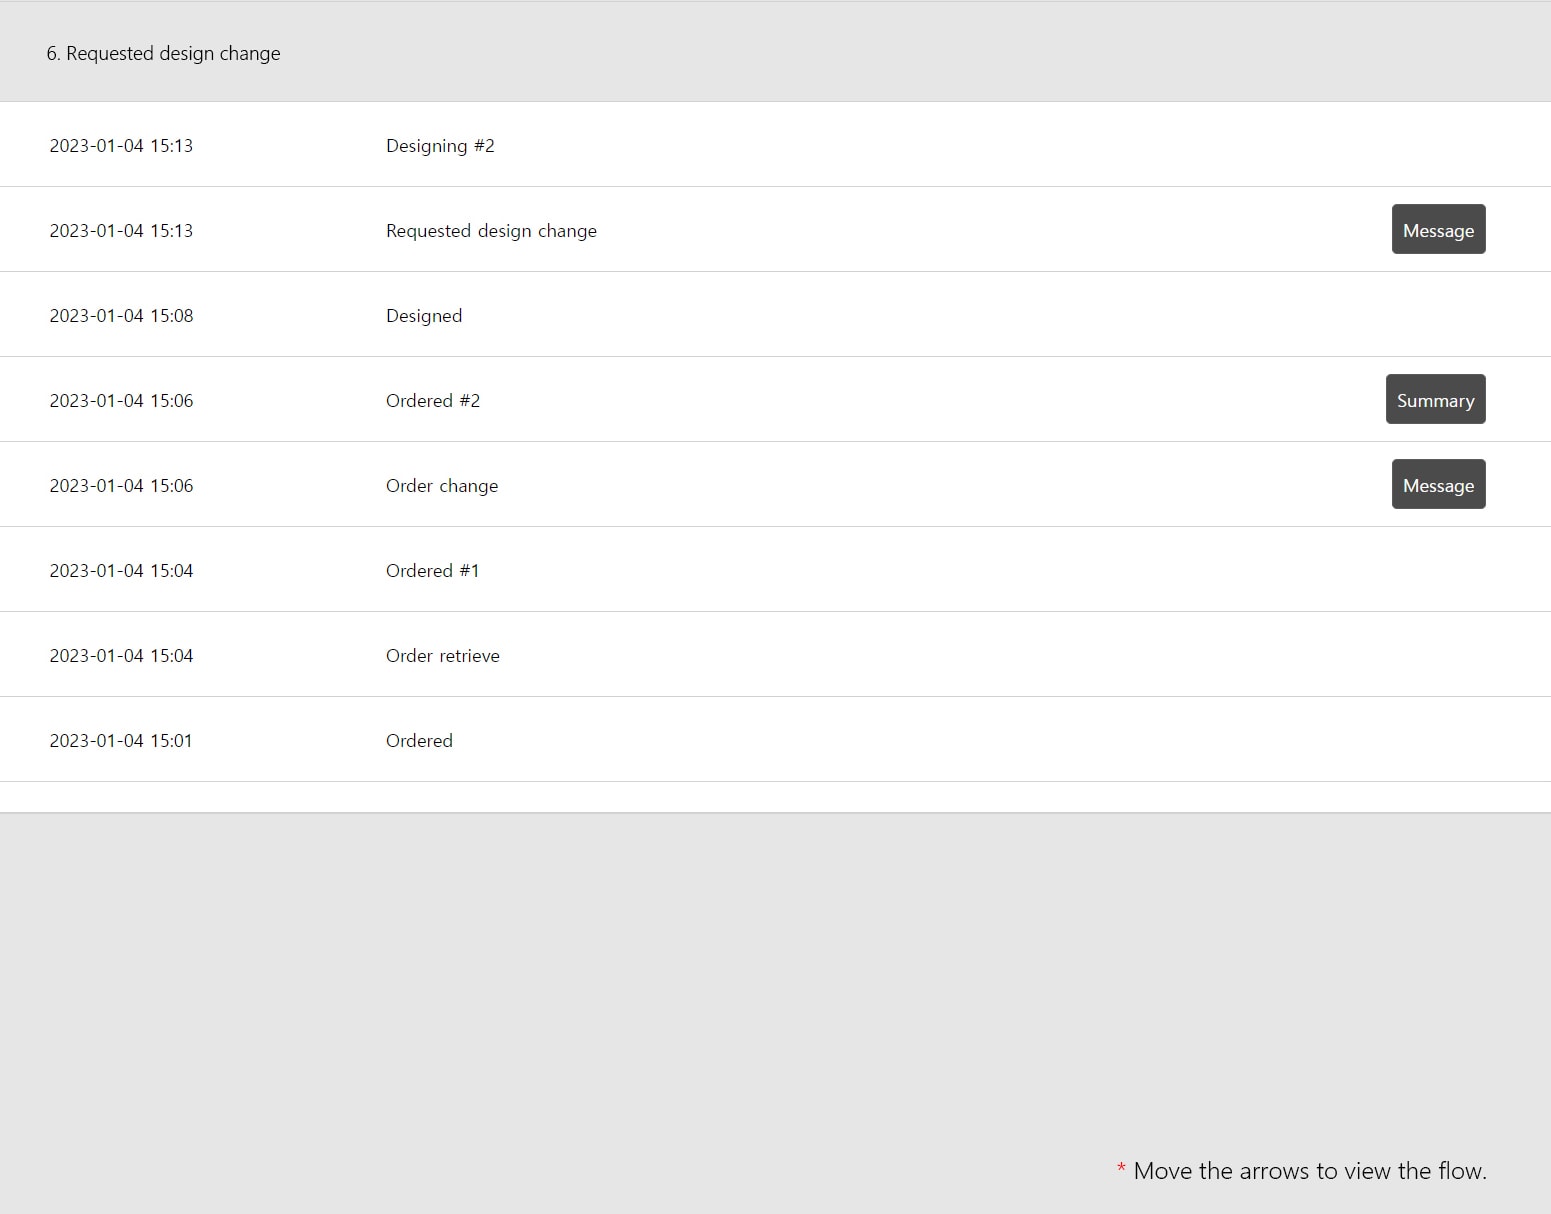The width and height of the screenshot is (1551, 1214).
Task: Select the Ordered #2 status text
Action: (x=433, y=401)
